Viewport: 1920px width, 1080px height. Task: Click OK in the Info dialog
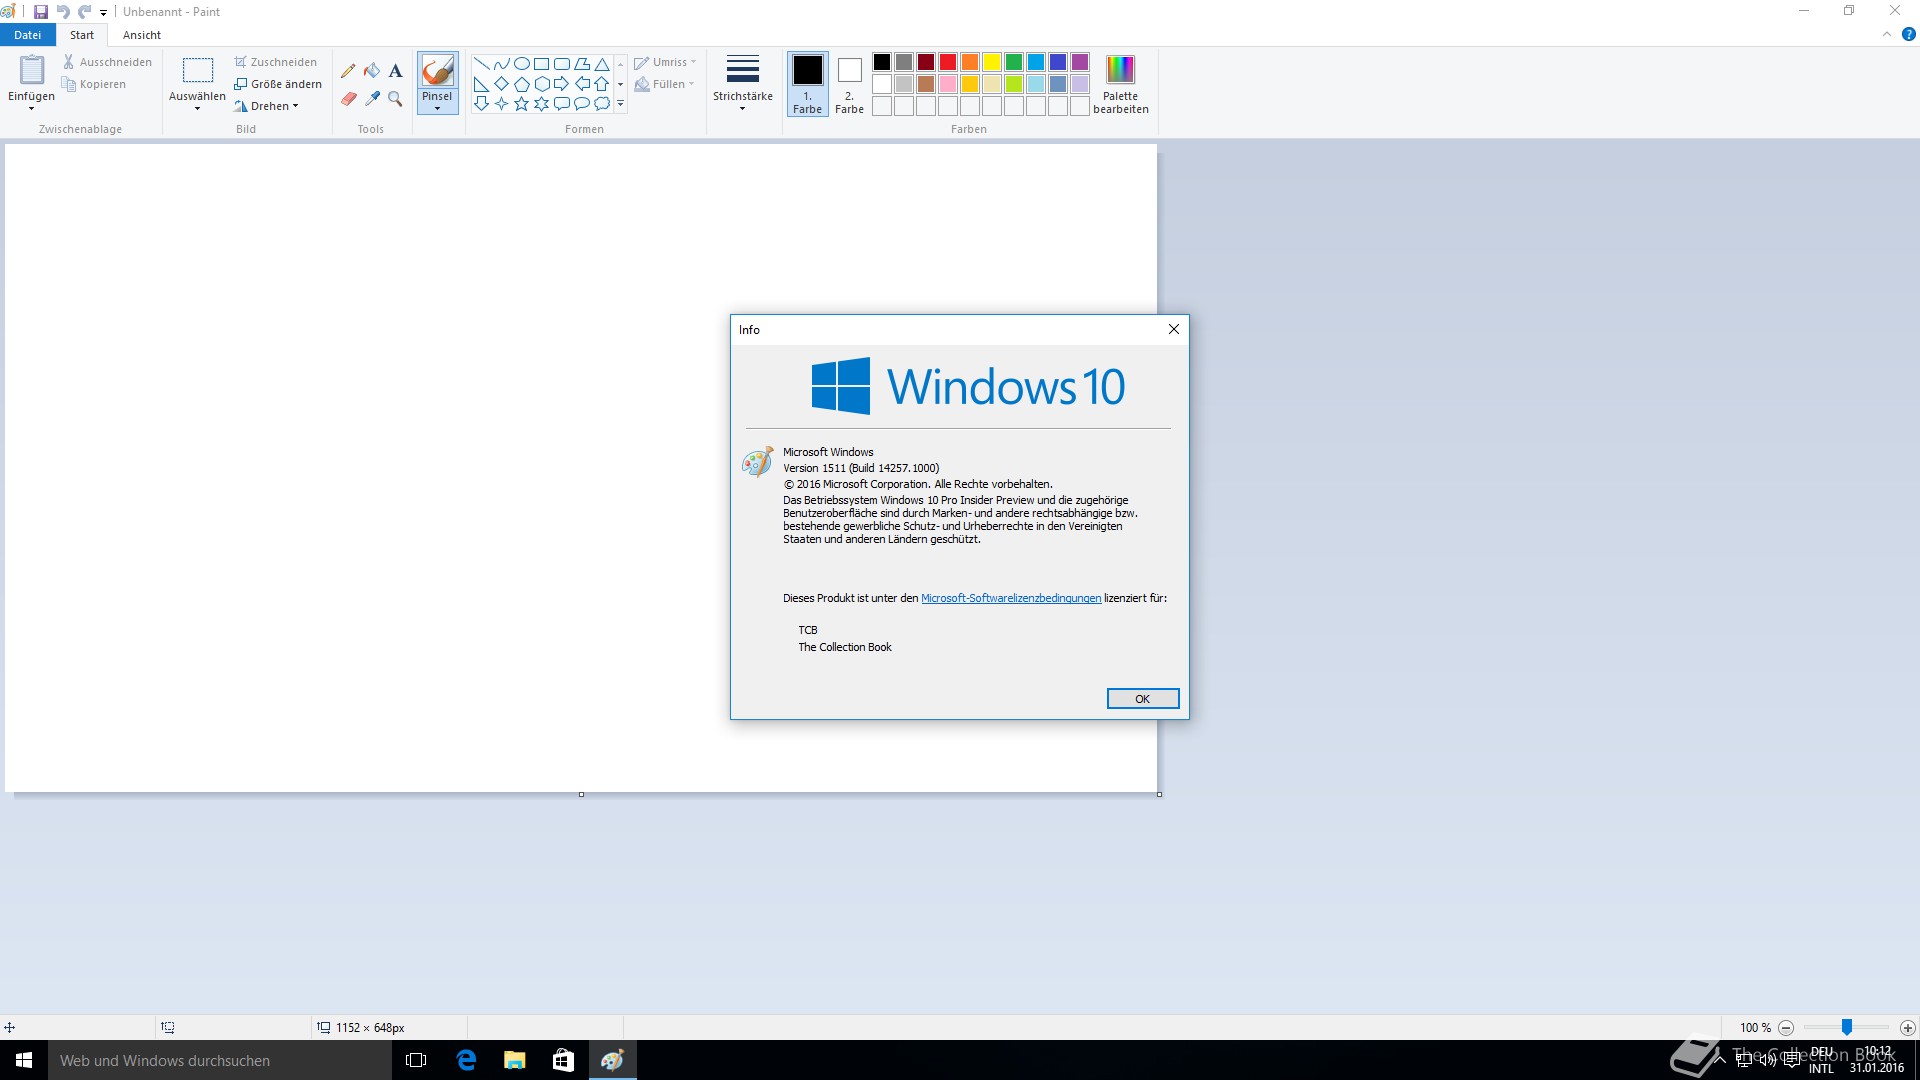[1142, 699]
